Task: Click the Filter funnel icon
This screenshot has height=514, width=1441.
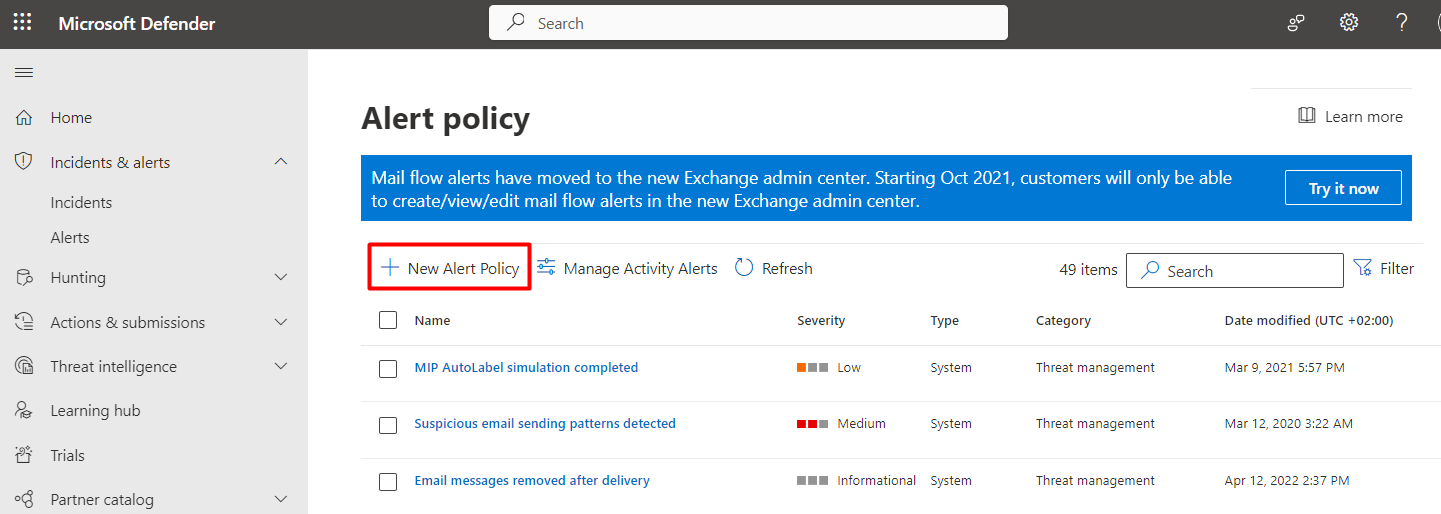Action: 1362,268
